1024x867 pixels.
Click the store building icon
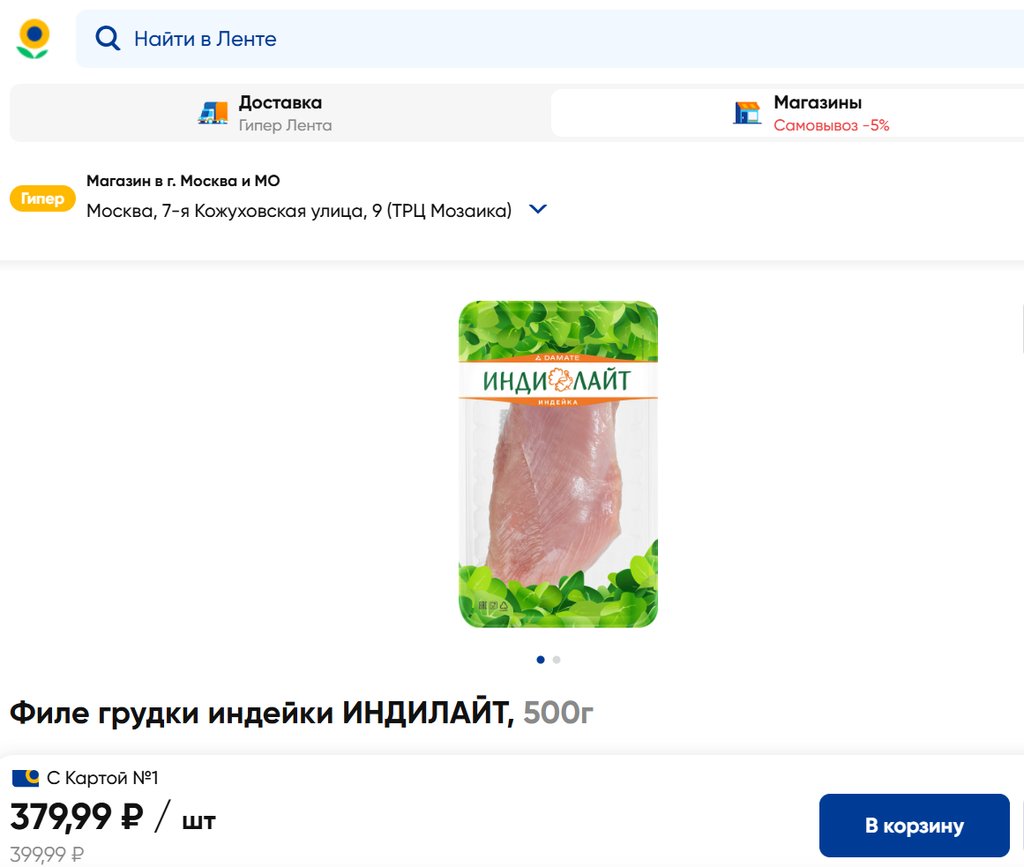point(747,113)
